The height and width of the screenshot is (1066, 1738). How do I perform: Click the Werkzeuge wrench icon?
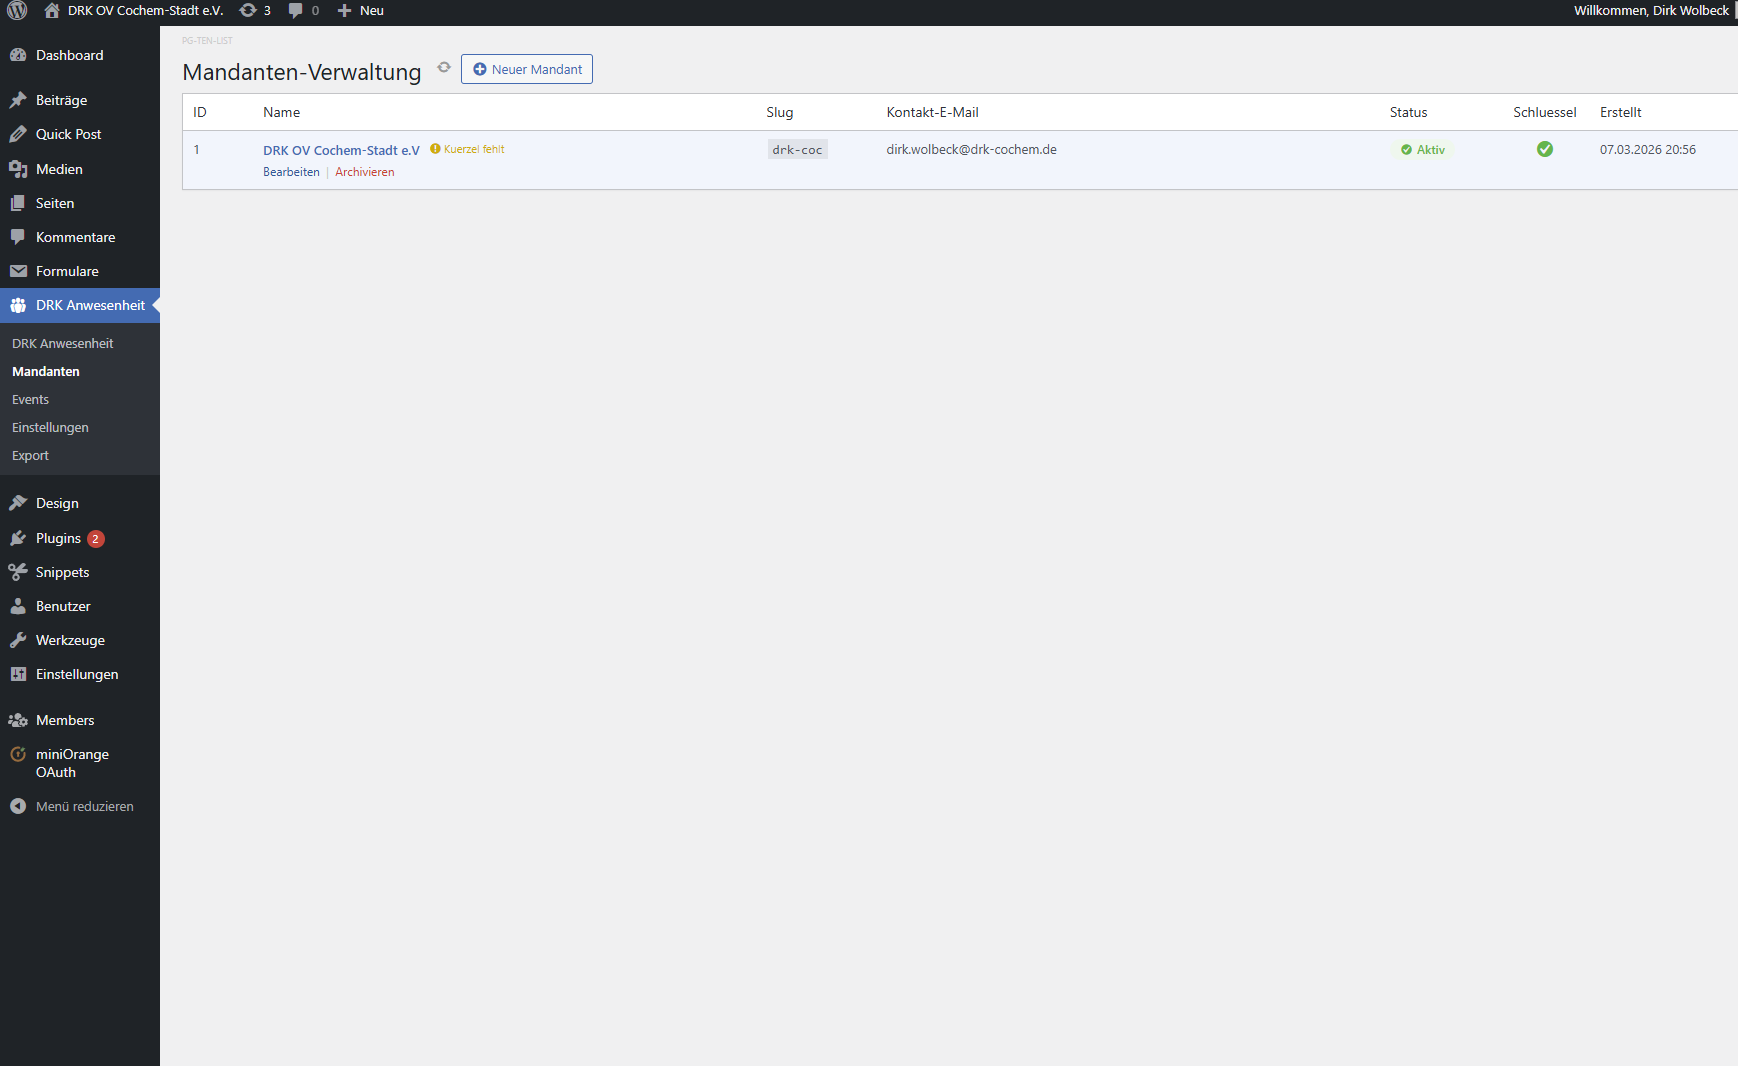(x=18, y=640)
